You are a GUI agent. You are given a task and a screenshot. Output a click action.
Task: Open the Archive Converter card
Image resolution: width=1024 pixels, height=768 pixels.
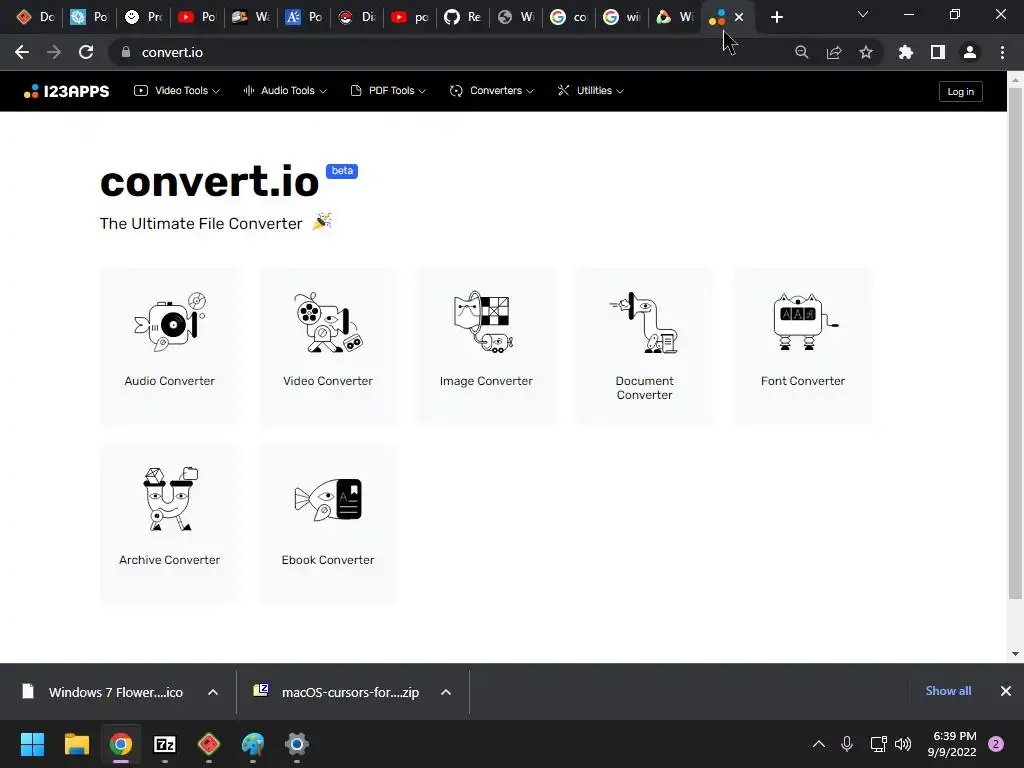click(x=170, y=524)
